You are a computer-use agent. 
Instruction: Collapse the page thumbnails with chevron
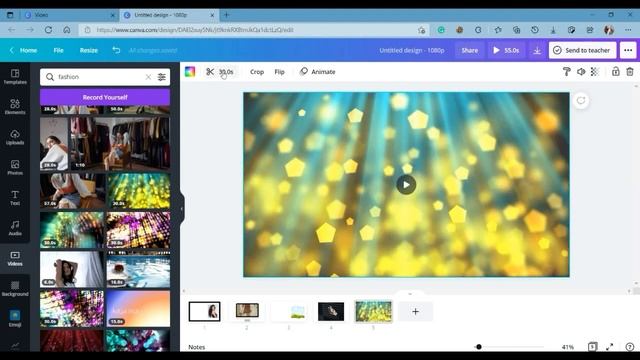point(410,293)
